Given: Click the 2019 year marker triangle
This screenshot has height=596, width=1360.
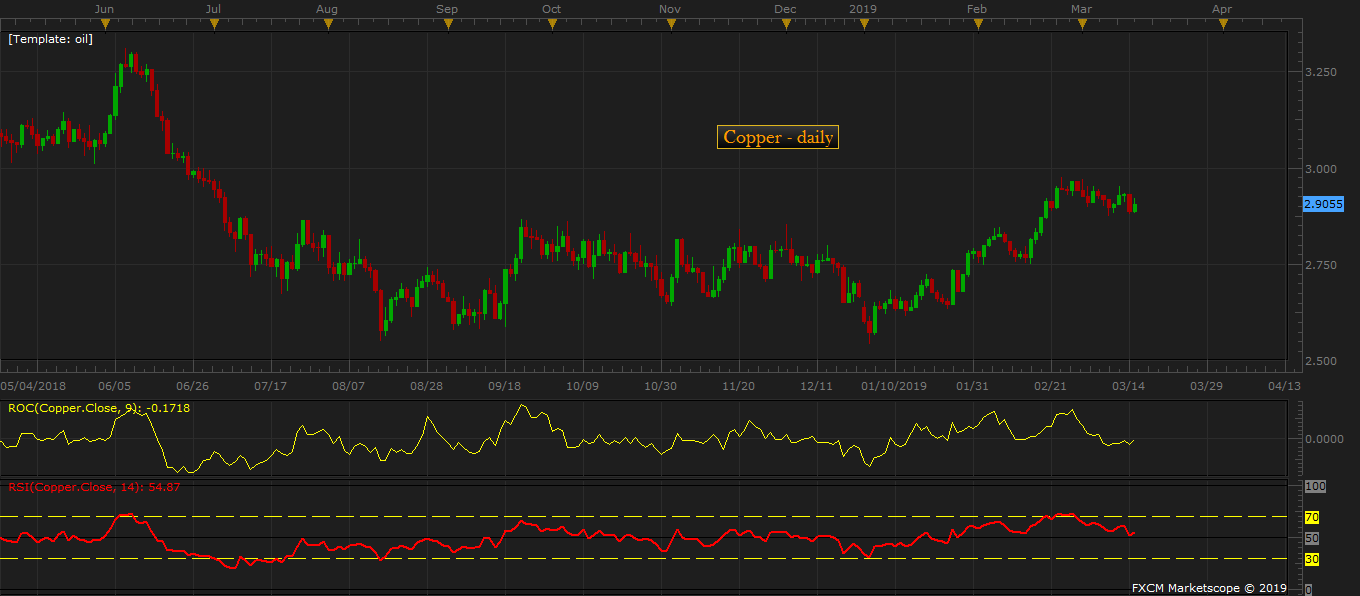Looking at the screenshot, I should pos(864,25).
